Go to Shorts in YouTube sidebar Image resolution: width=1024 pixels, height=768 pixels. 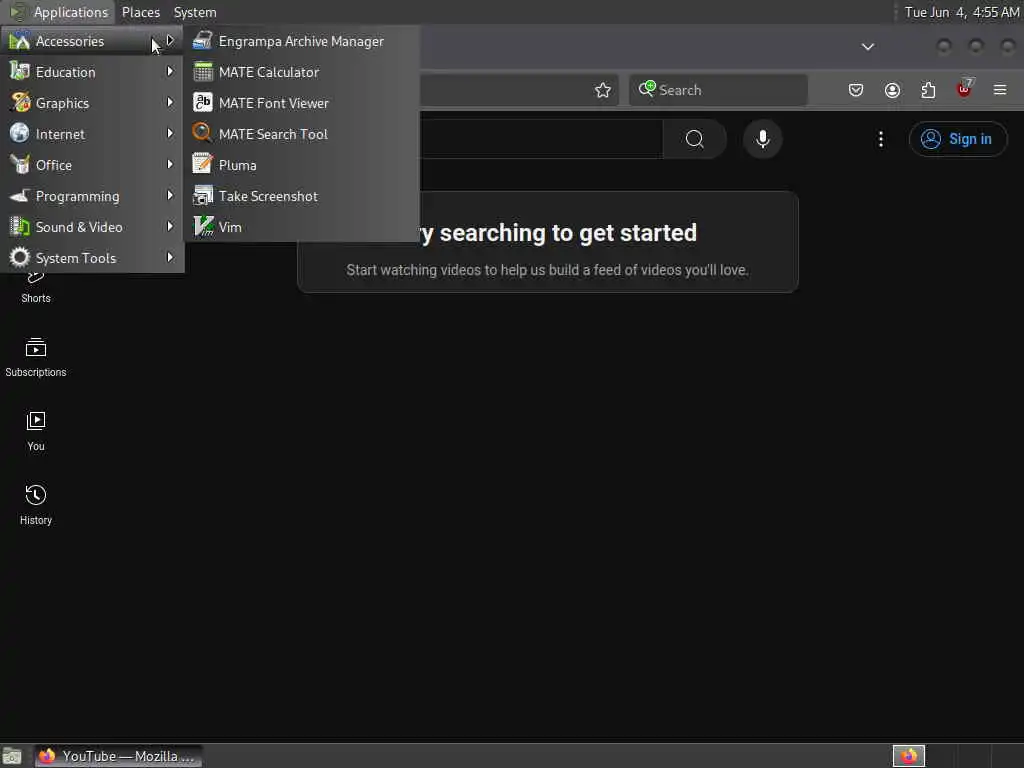(x=36, y=287)
